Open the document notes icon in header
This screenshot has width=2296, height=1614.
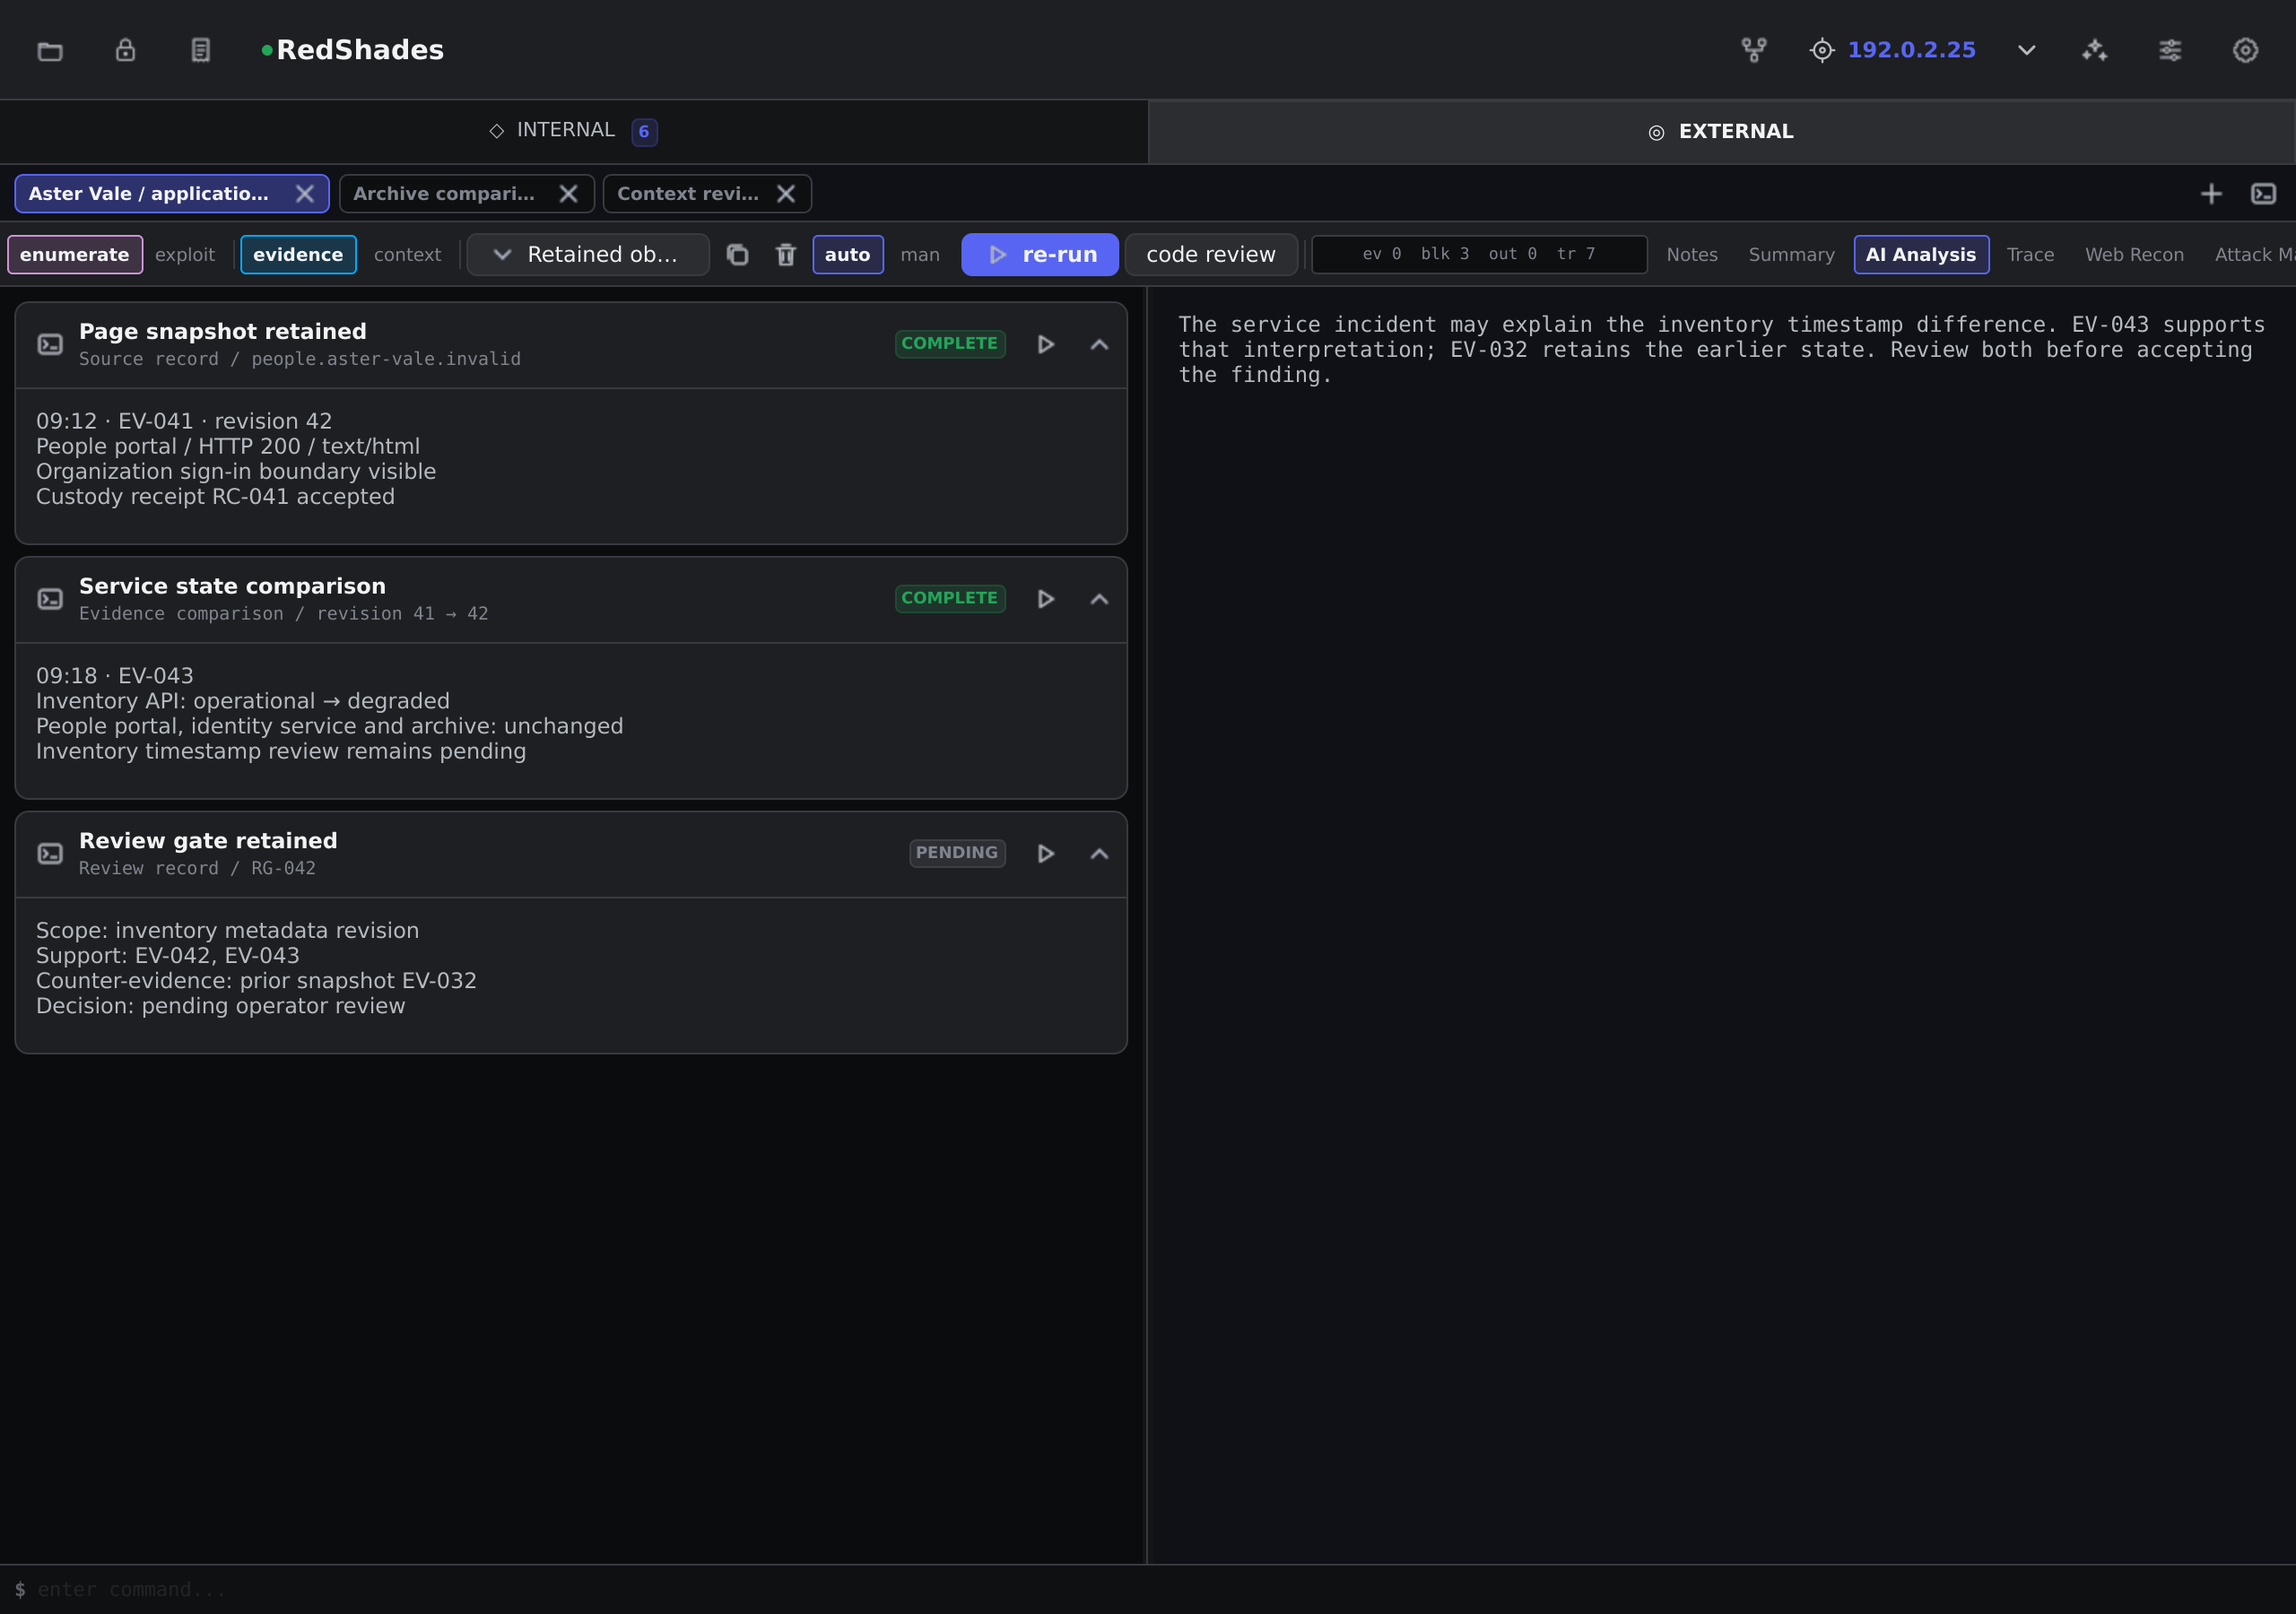201,50
